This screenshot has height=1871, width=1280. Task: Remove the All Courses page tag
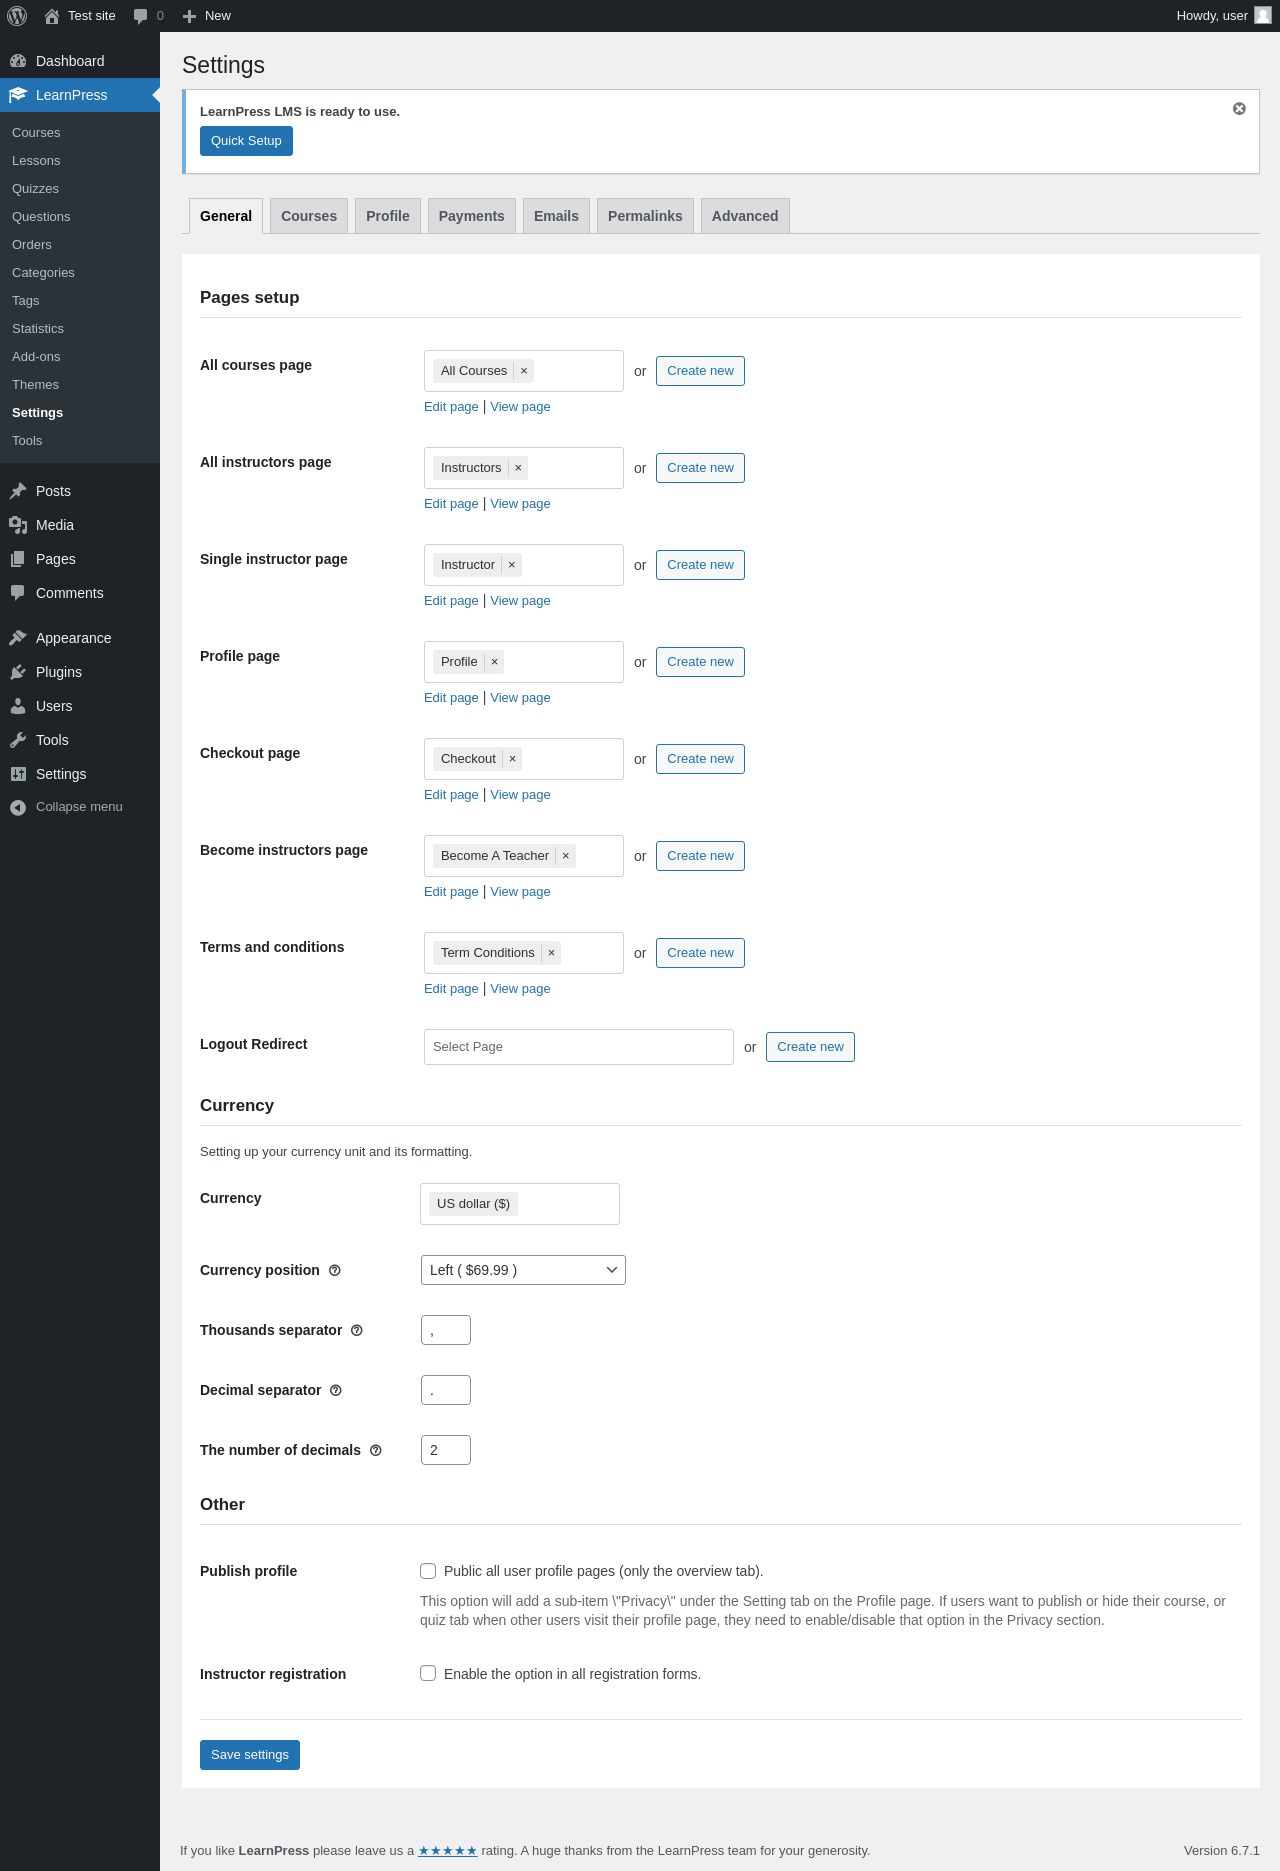click(524, 371)
